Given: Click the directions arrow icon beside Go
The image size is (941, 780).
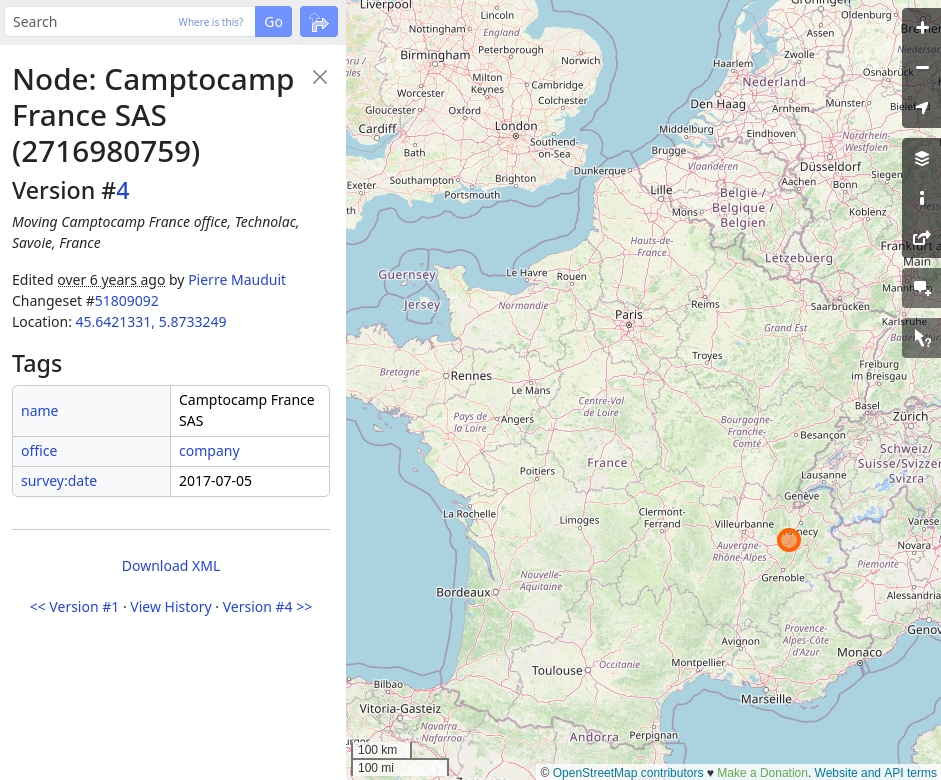Looking at the screenshot, I should [x=319, y=22].
